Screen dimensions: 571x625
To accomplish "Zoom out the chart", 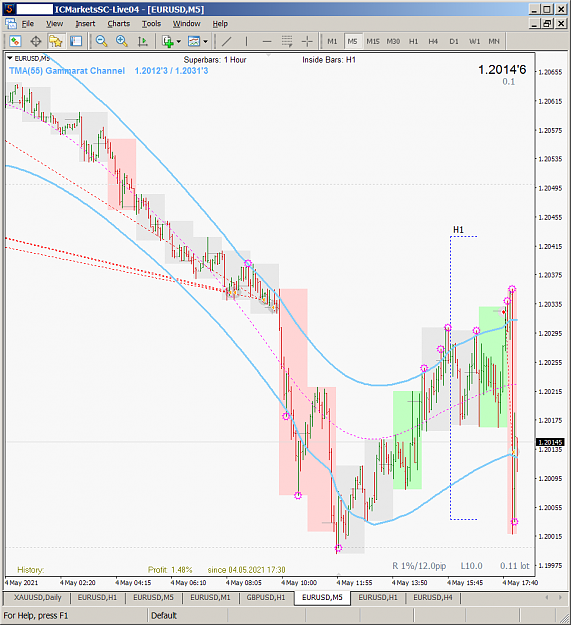I will pos(102,41).
